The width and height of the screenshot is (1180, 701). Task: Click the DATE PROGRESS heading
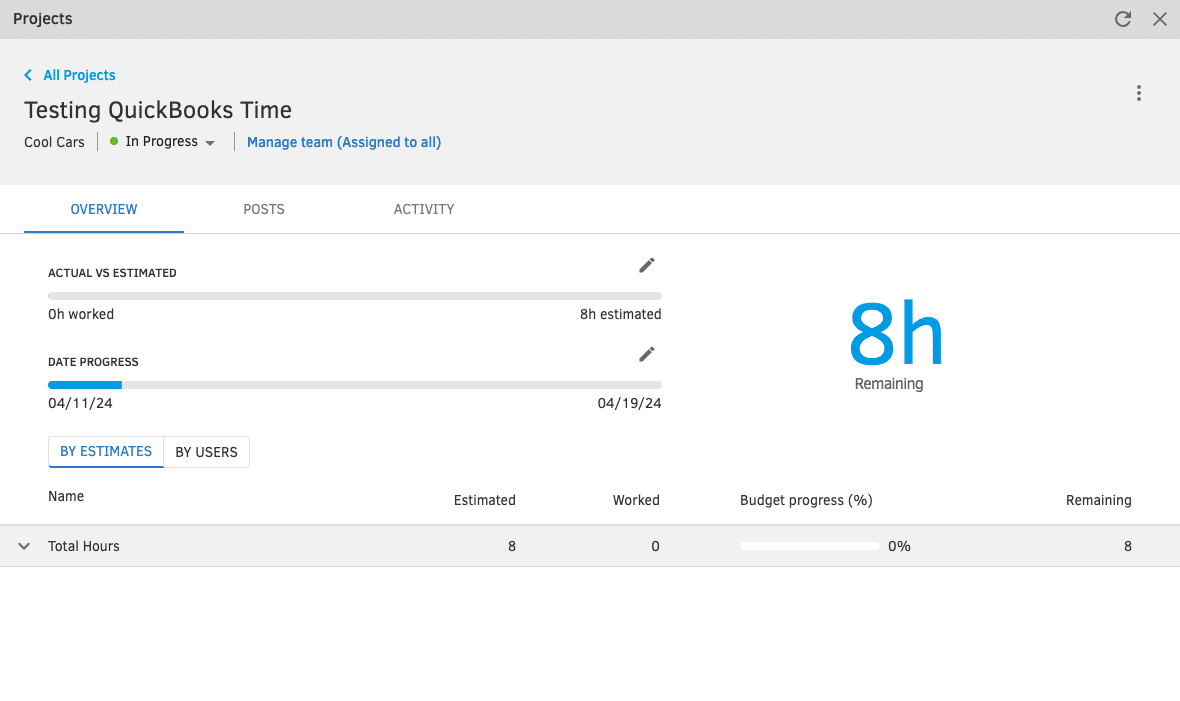(x=93, y=362)
